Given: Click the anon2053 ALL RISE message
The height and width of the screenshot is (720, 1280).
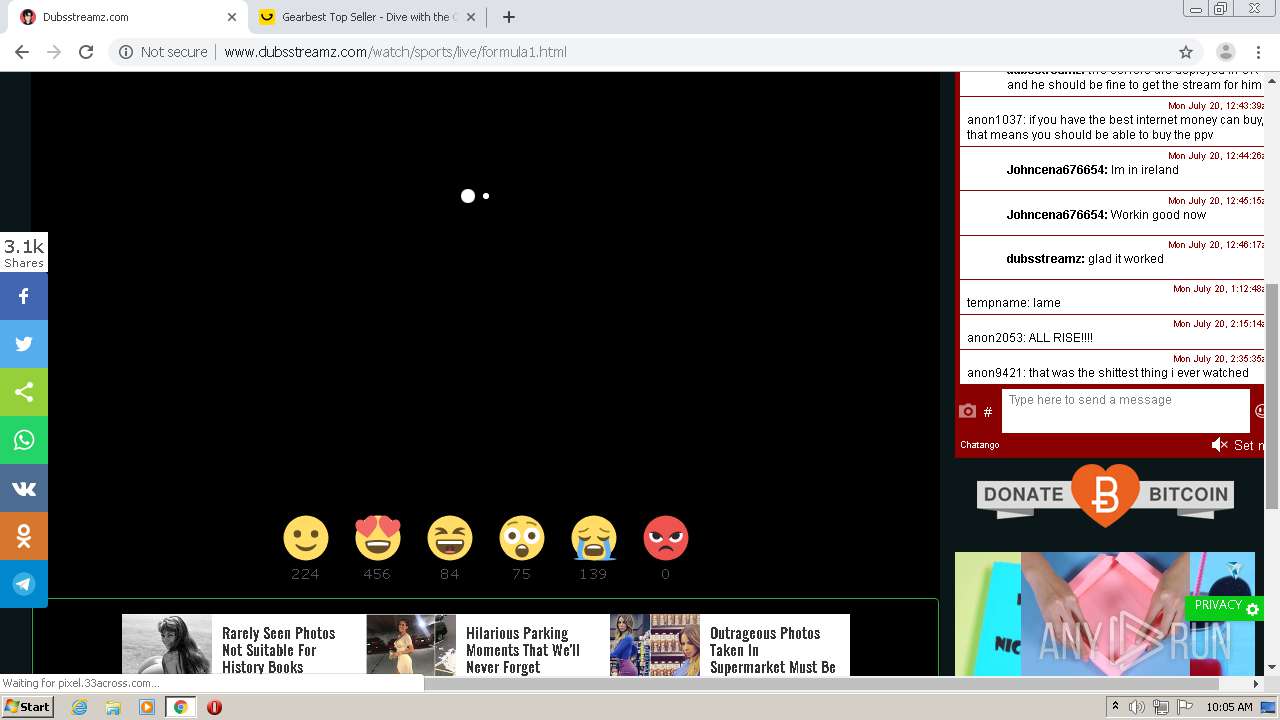Looking at the screenshot, I should tap(1030, 338).
